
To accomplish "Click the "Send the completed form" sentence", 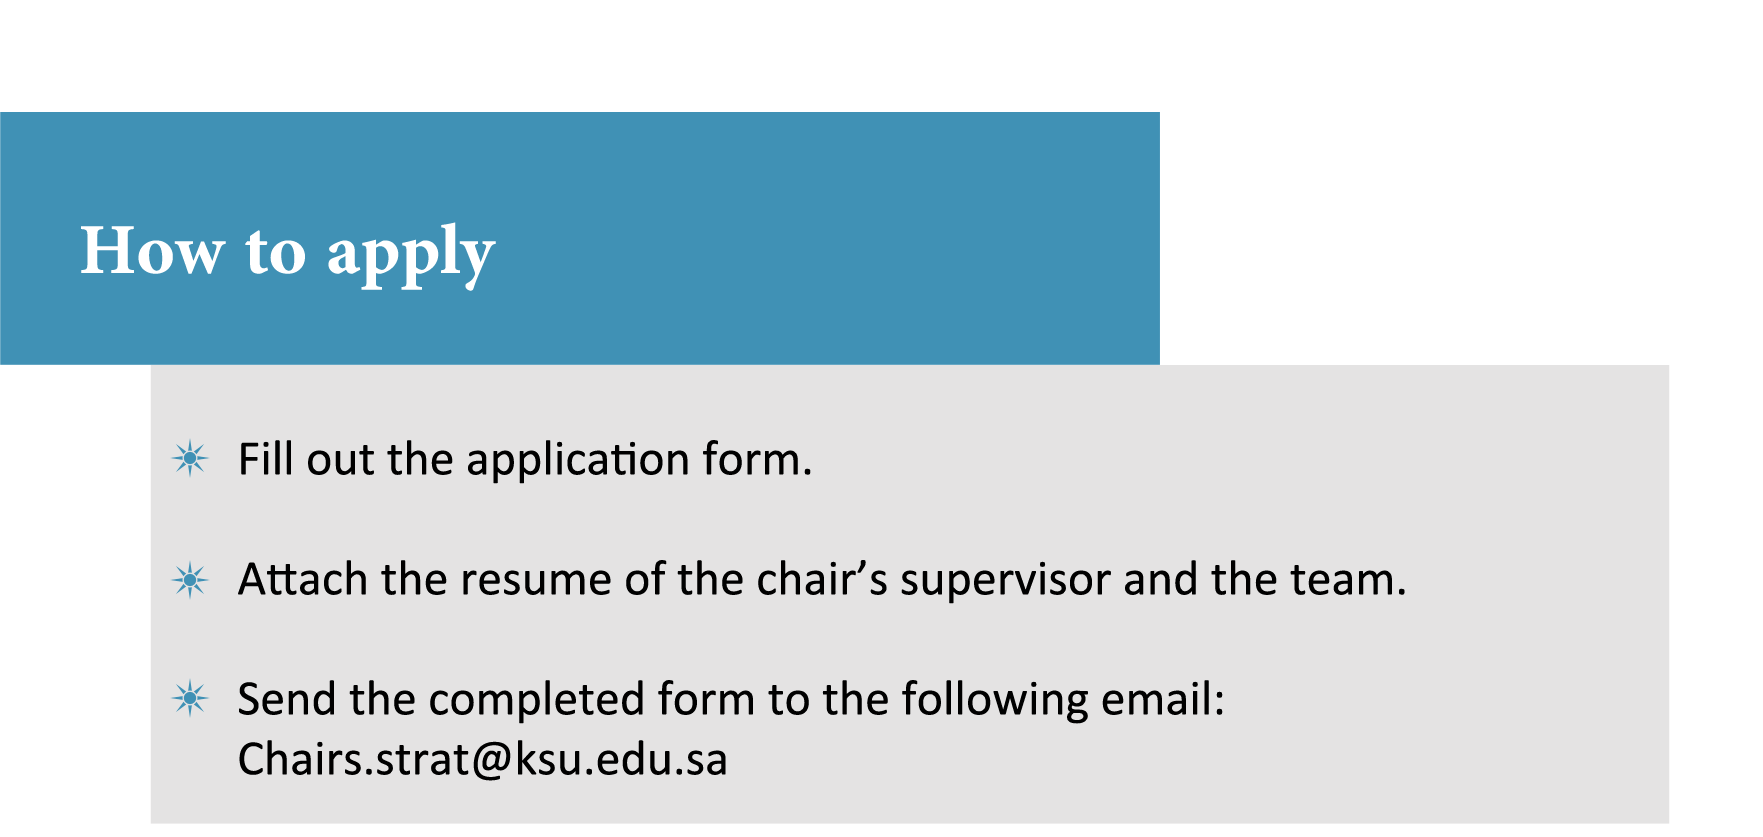I will click(x=730, y=699).
